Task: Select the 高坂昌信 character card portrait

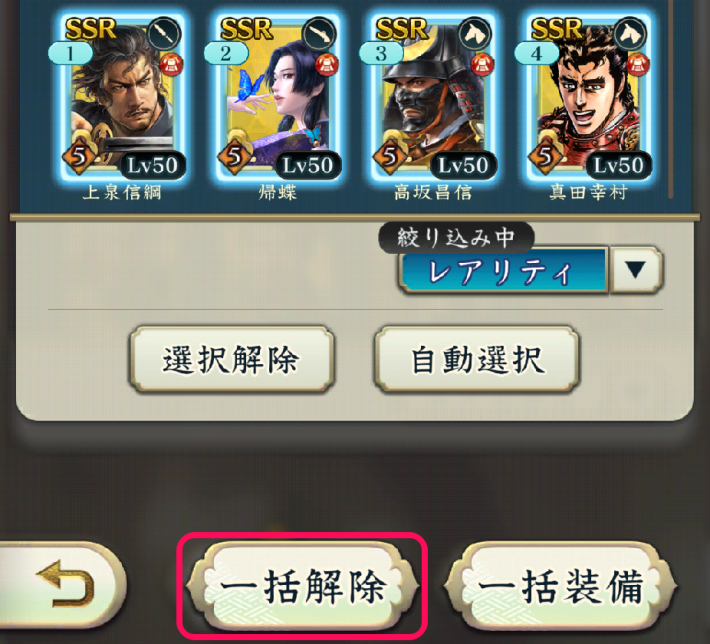Action: coord(433,96)
